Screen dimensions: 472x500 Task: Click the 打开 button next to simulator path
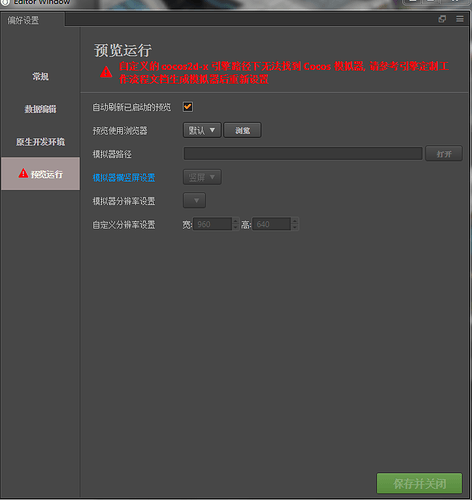(x=444, y=154)
